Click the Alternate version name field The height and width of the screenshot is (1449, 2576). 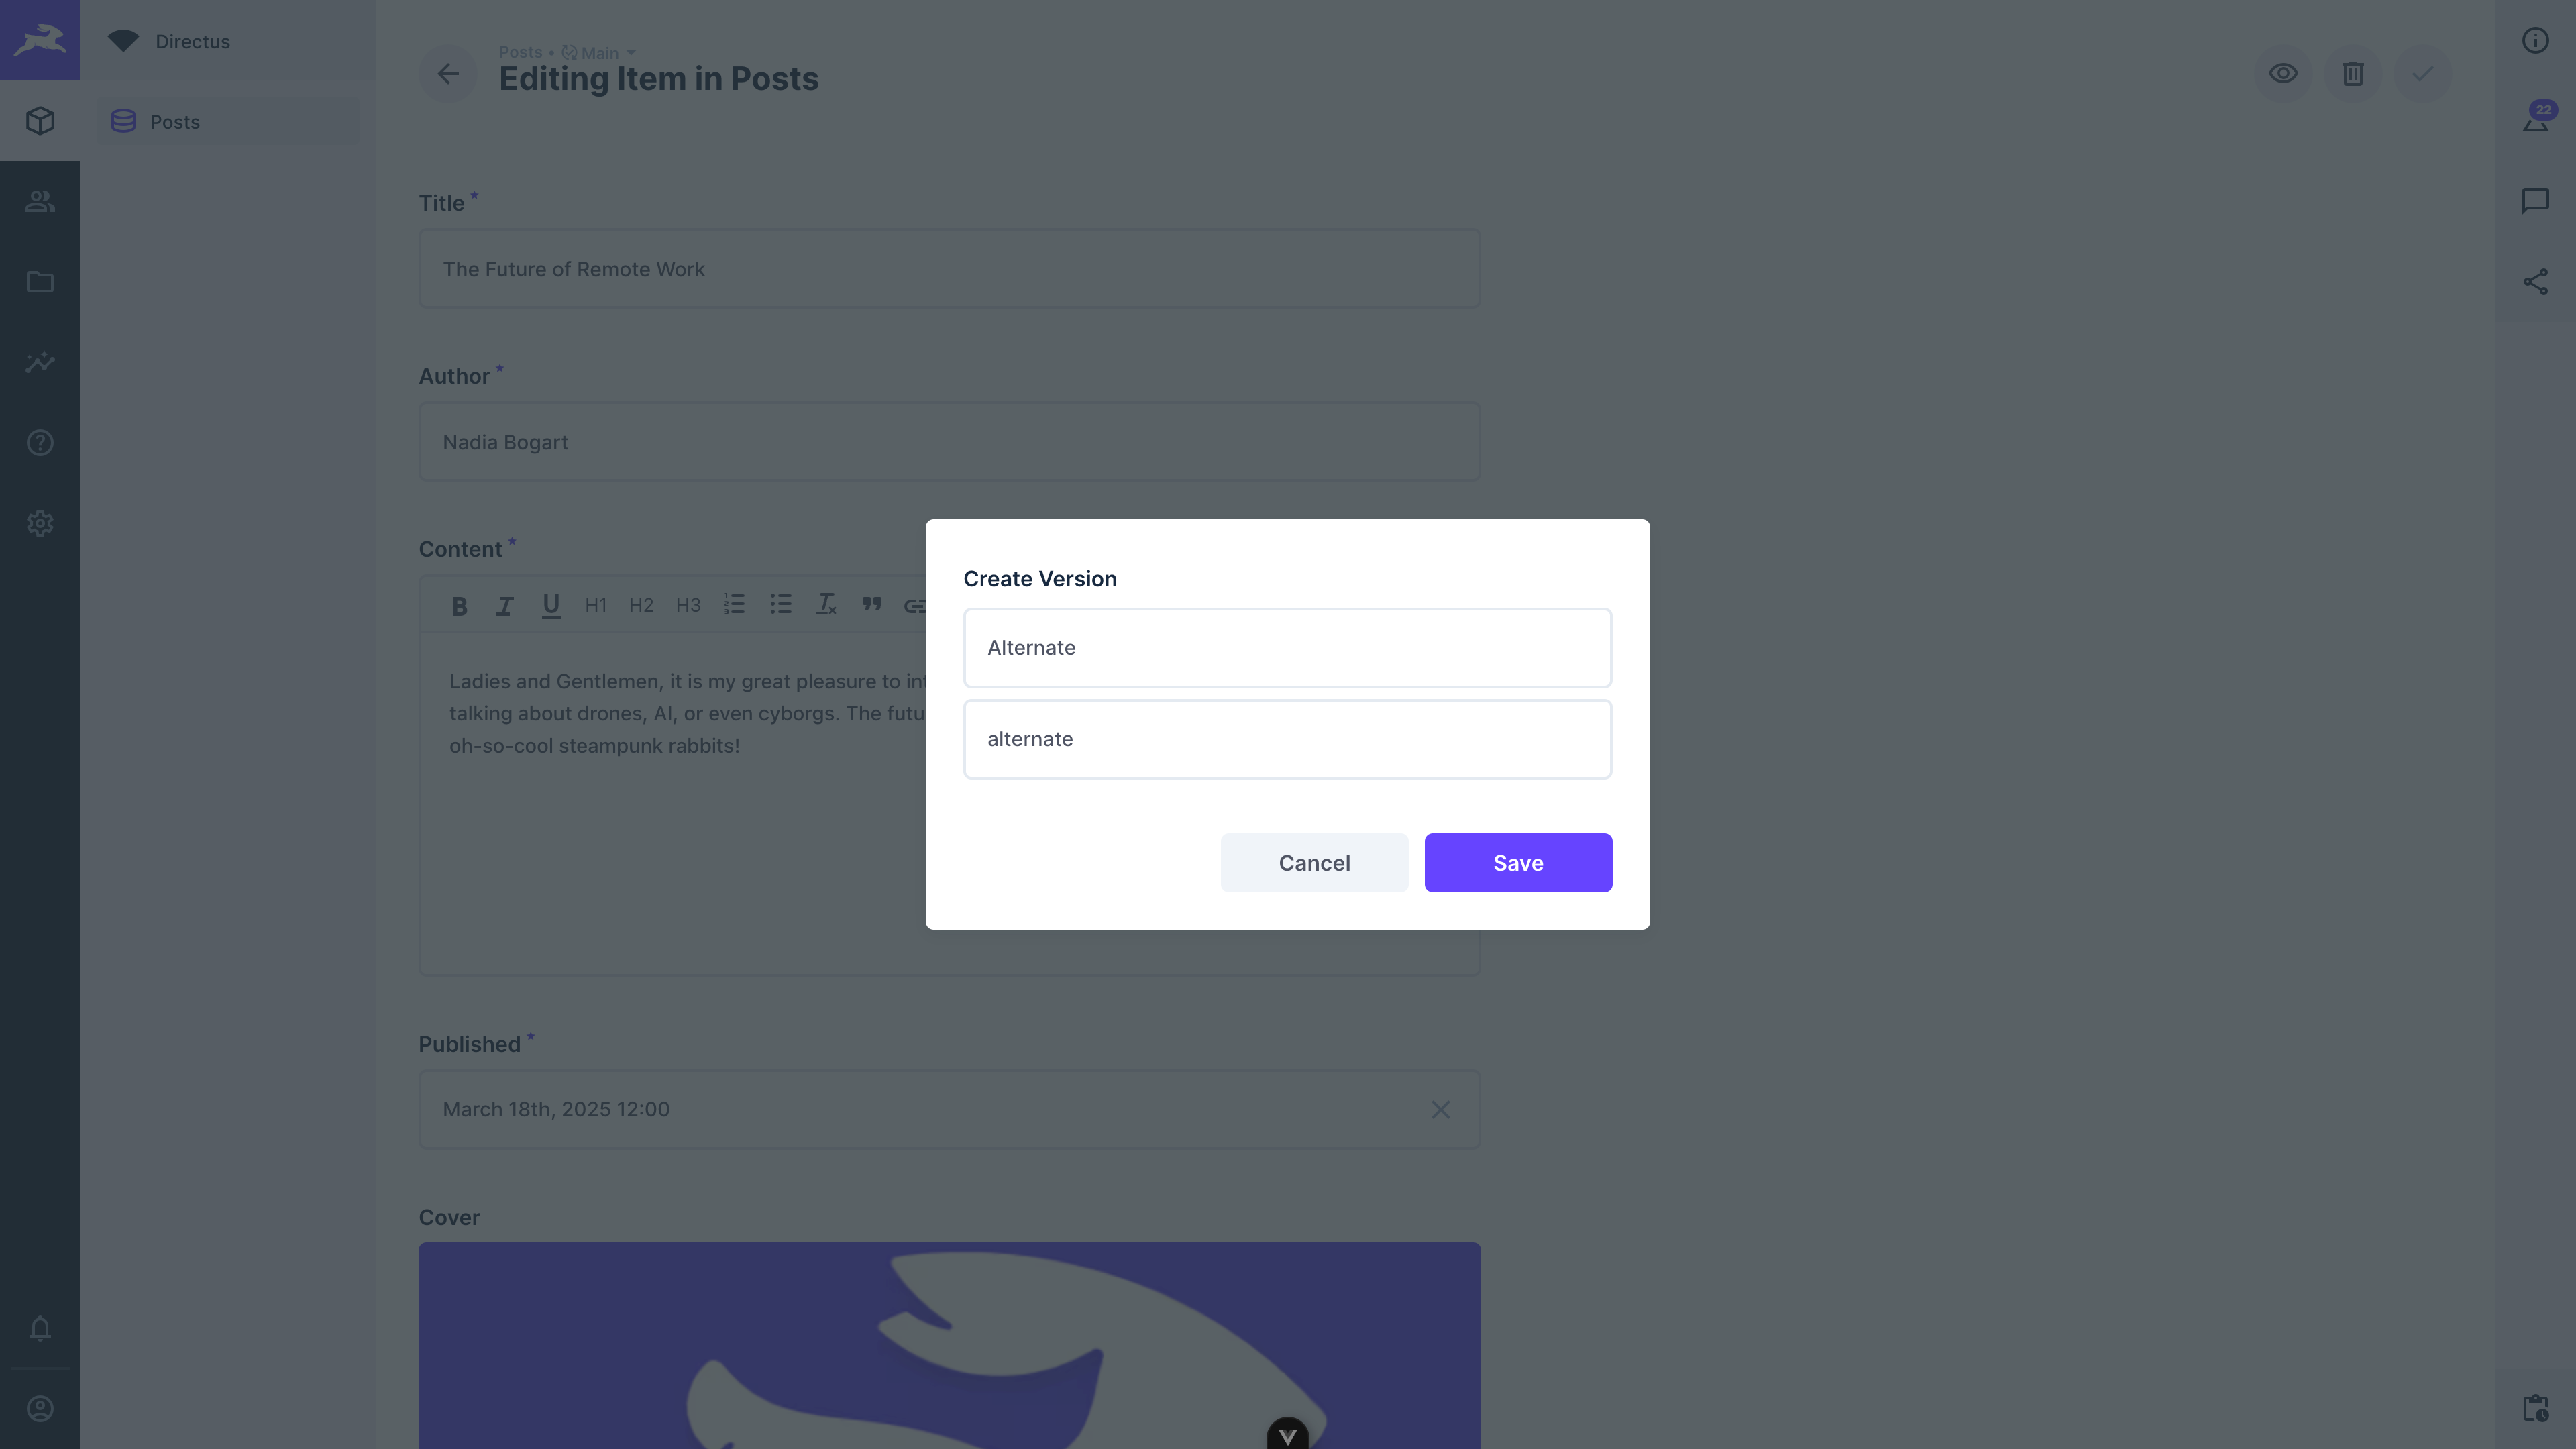click(1287, 648)
